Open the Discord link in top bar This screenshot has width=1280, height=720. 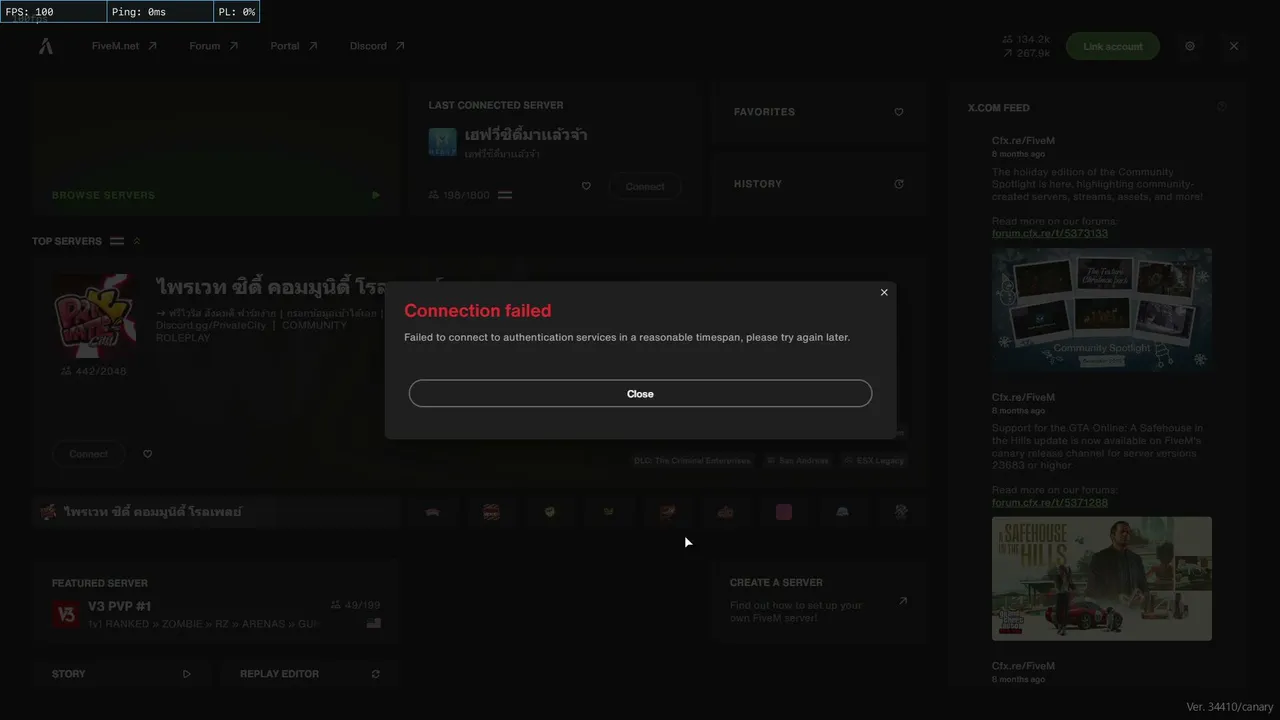tap(377, 46)
